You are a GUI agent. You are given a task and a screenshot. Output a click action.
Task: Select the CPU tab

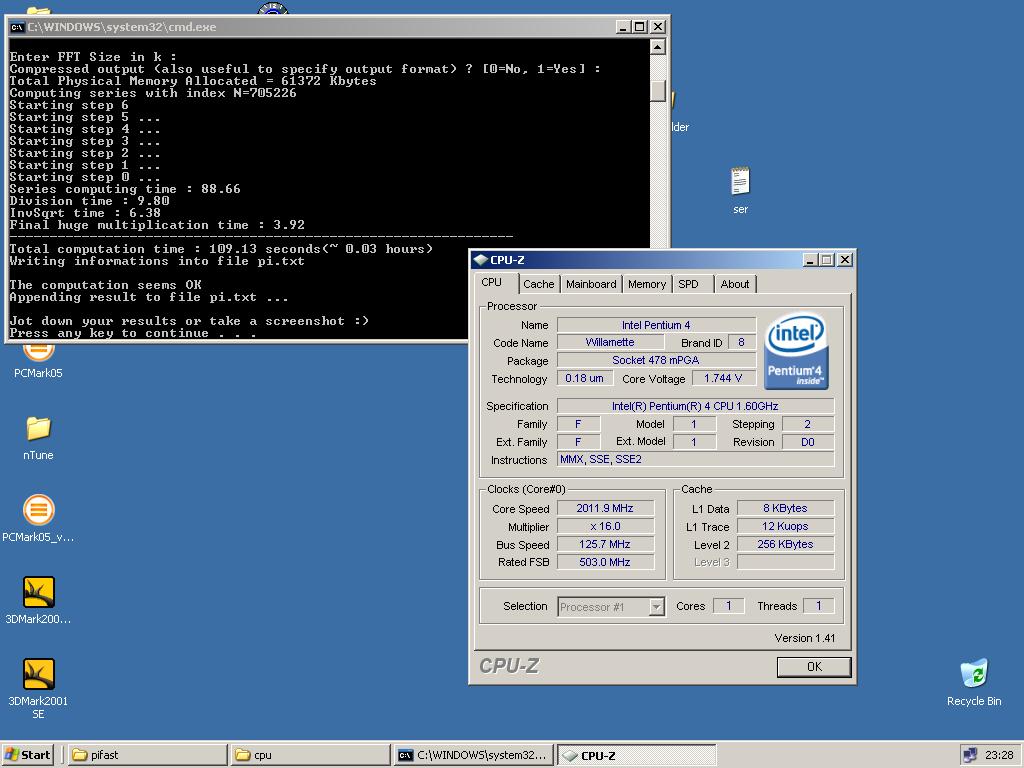(x=492, y=282)
